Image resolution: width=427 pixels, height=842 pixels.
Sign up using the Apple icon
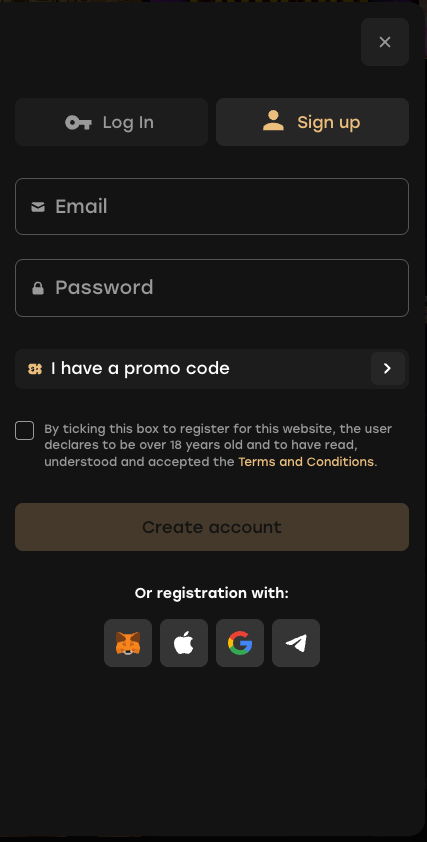(x=184, y=643)
